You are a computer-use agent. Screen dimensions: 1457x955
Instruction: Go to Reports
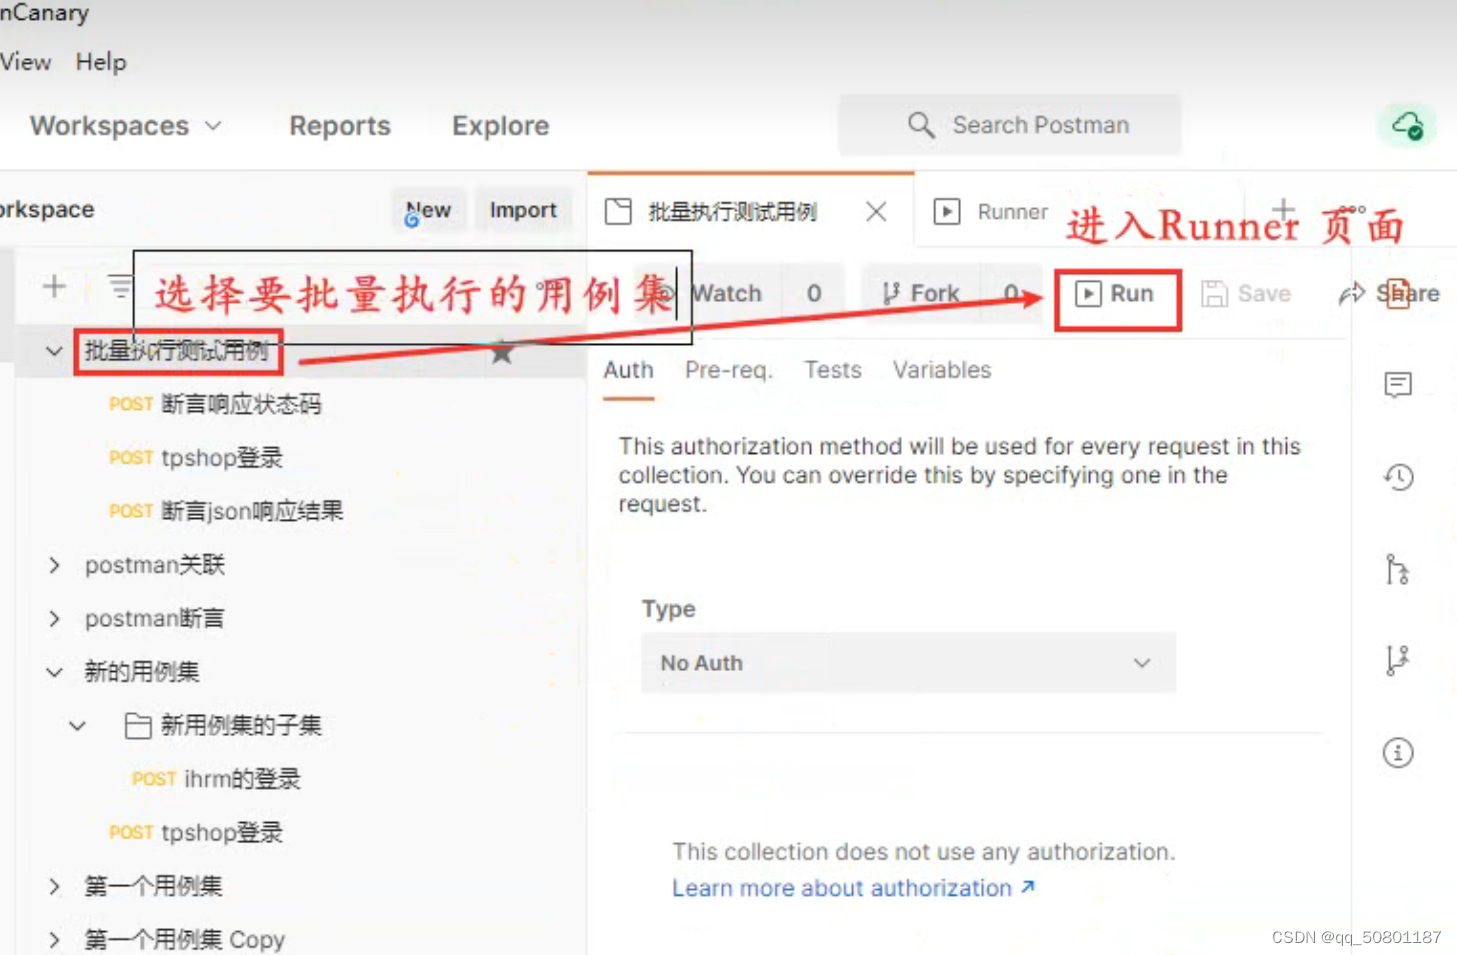[x=340, y=126]
